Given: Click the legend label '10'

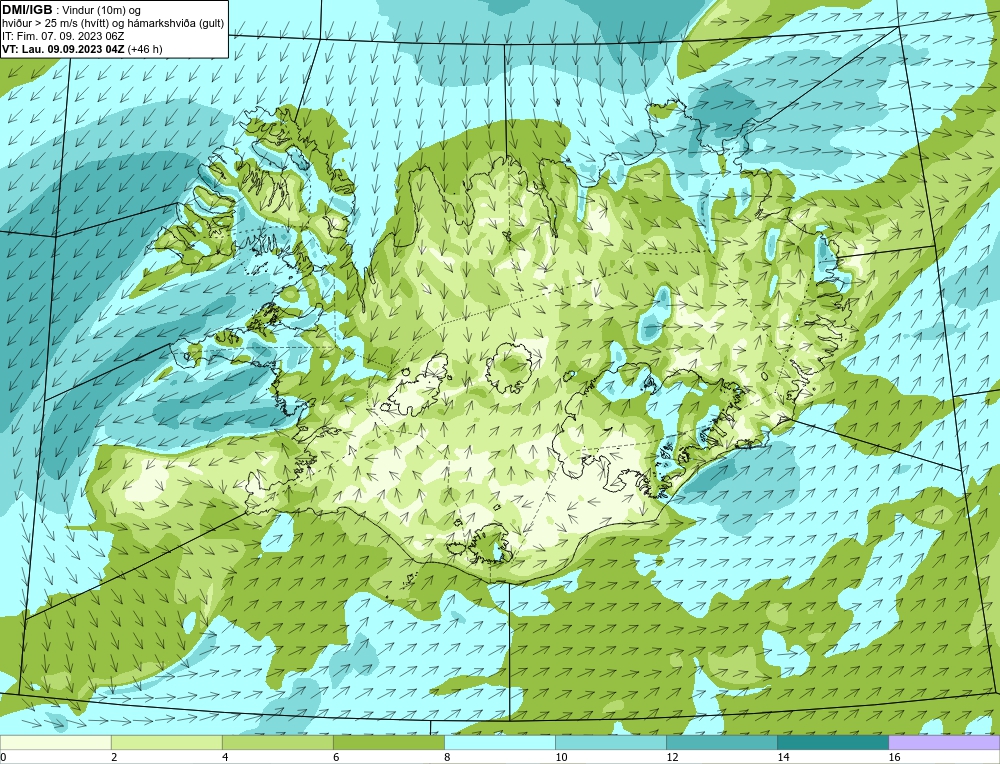Looking at the screenshot, I should (561, 757).
